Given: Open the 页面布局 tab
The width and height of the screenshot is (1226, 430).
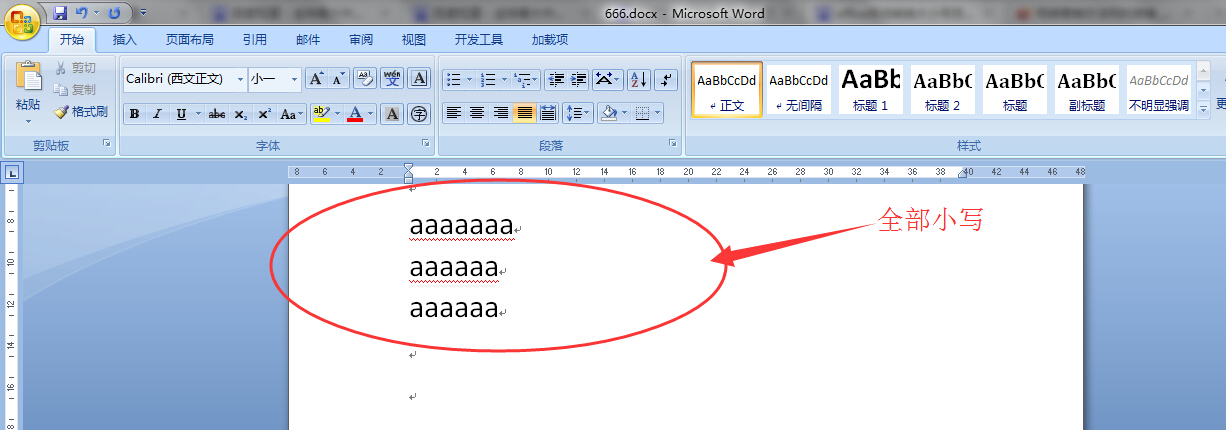Looking at the screenshot, I should coord(190,40).
